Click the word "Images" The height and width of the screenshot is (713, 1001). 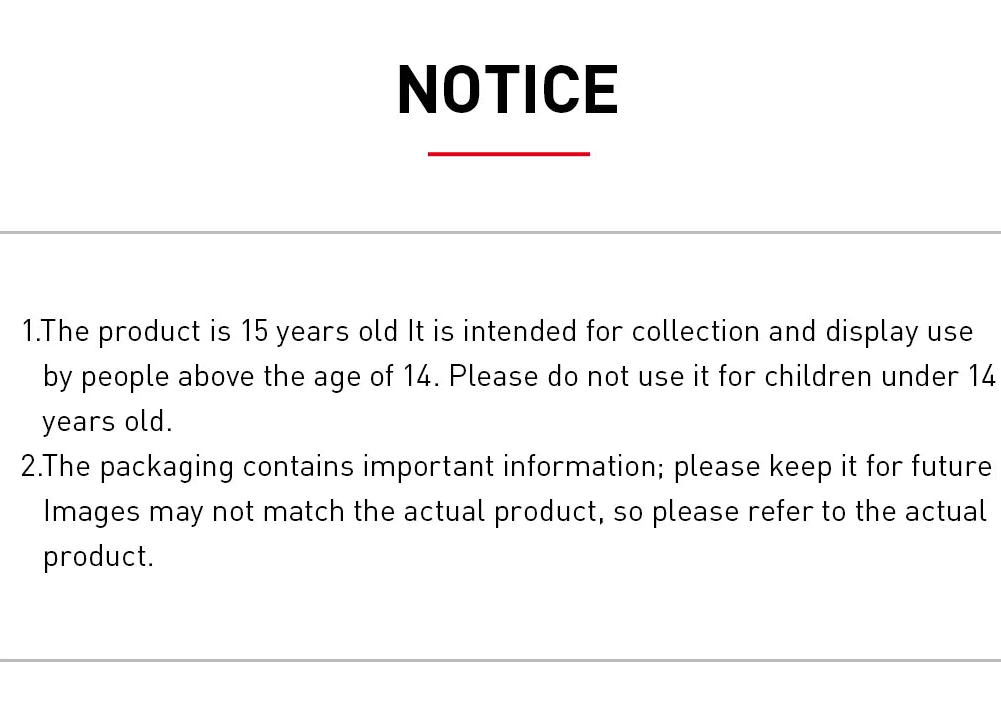(x=91, y=511)
